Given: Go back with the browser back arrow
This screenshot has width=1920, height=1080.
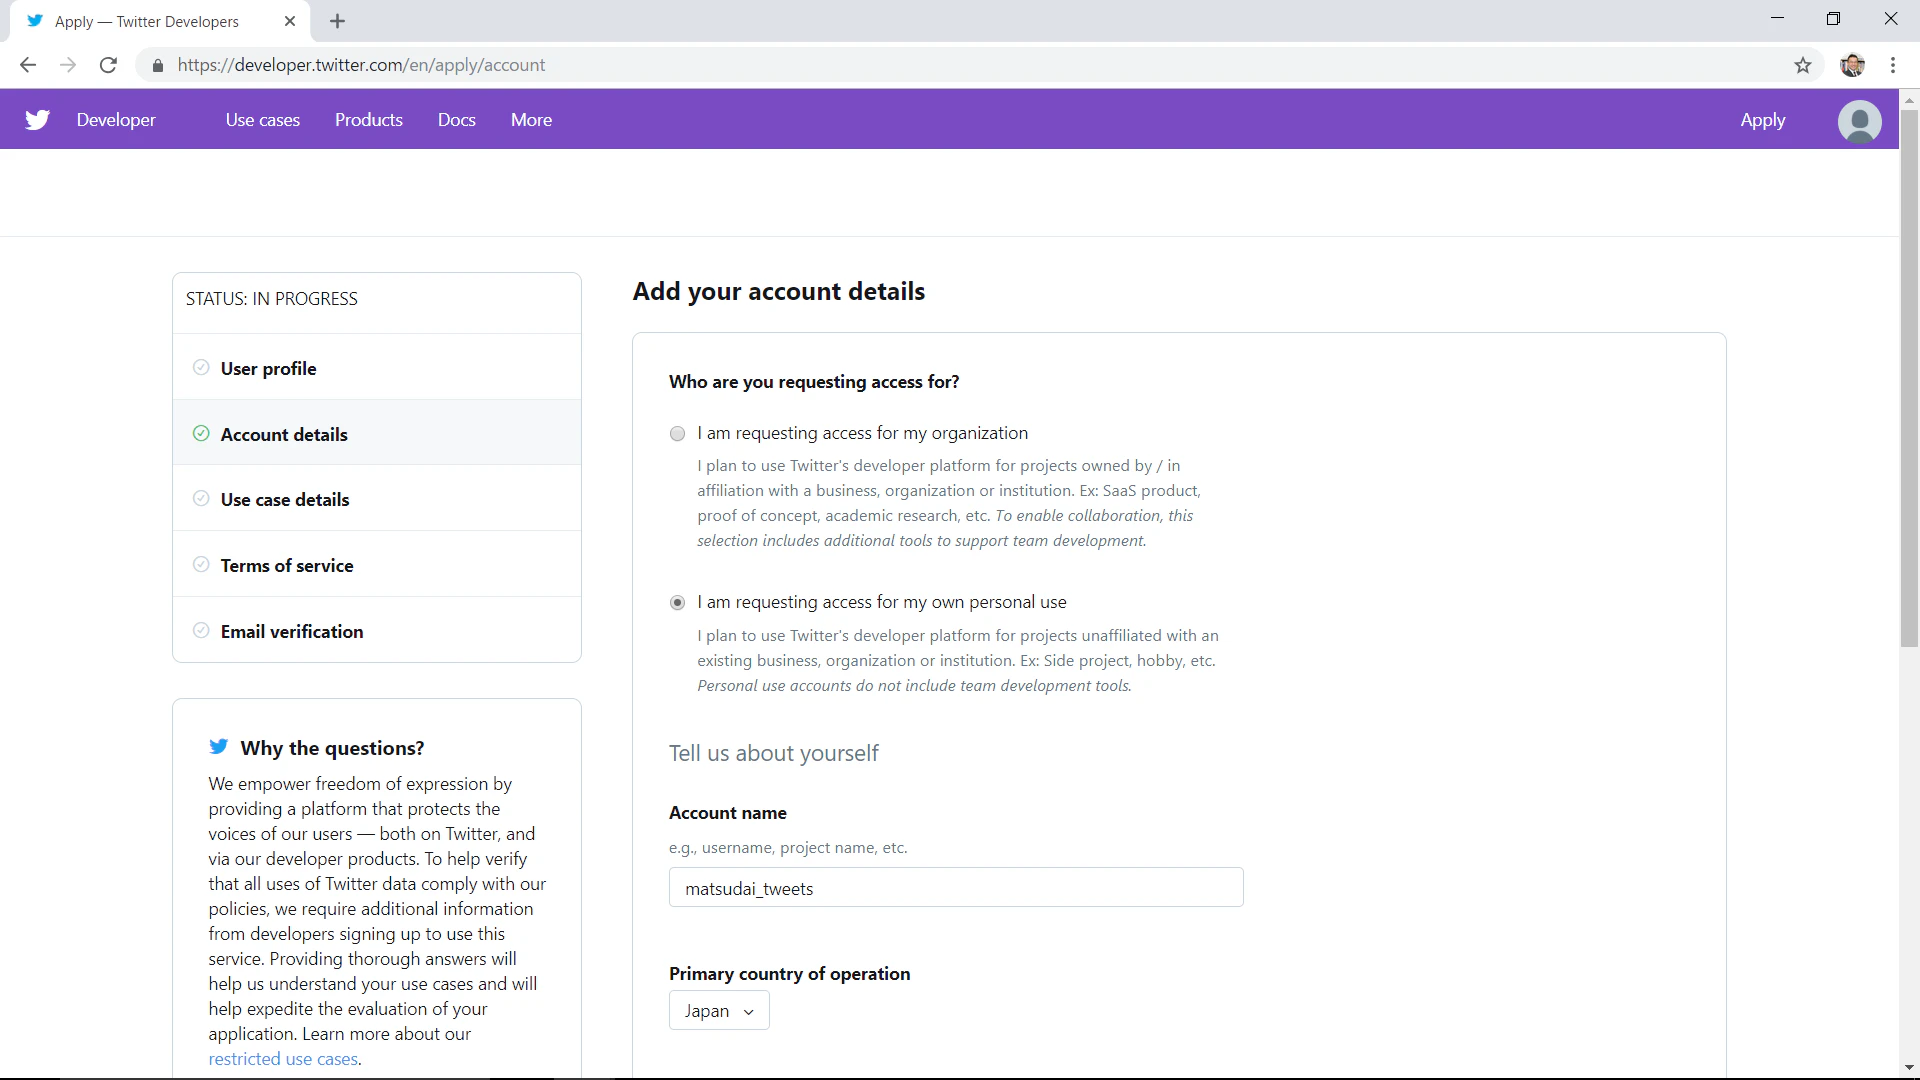Looking at the screenshot, I should point(28,65).
